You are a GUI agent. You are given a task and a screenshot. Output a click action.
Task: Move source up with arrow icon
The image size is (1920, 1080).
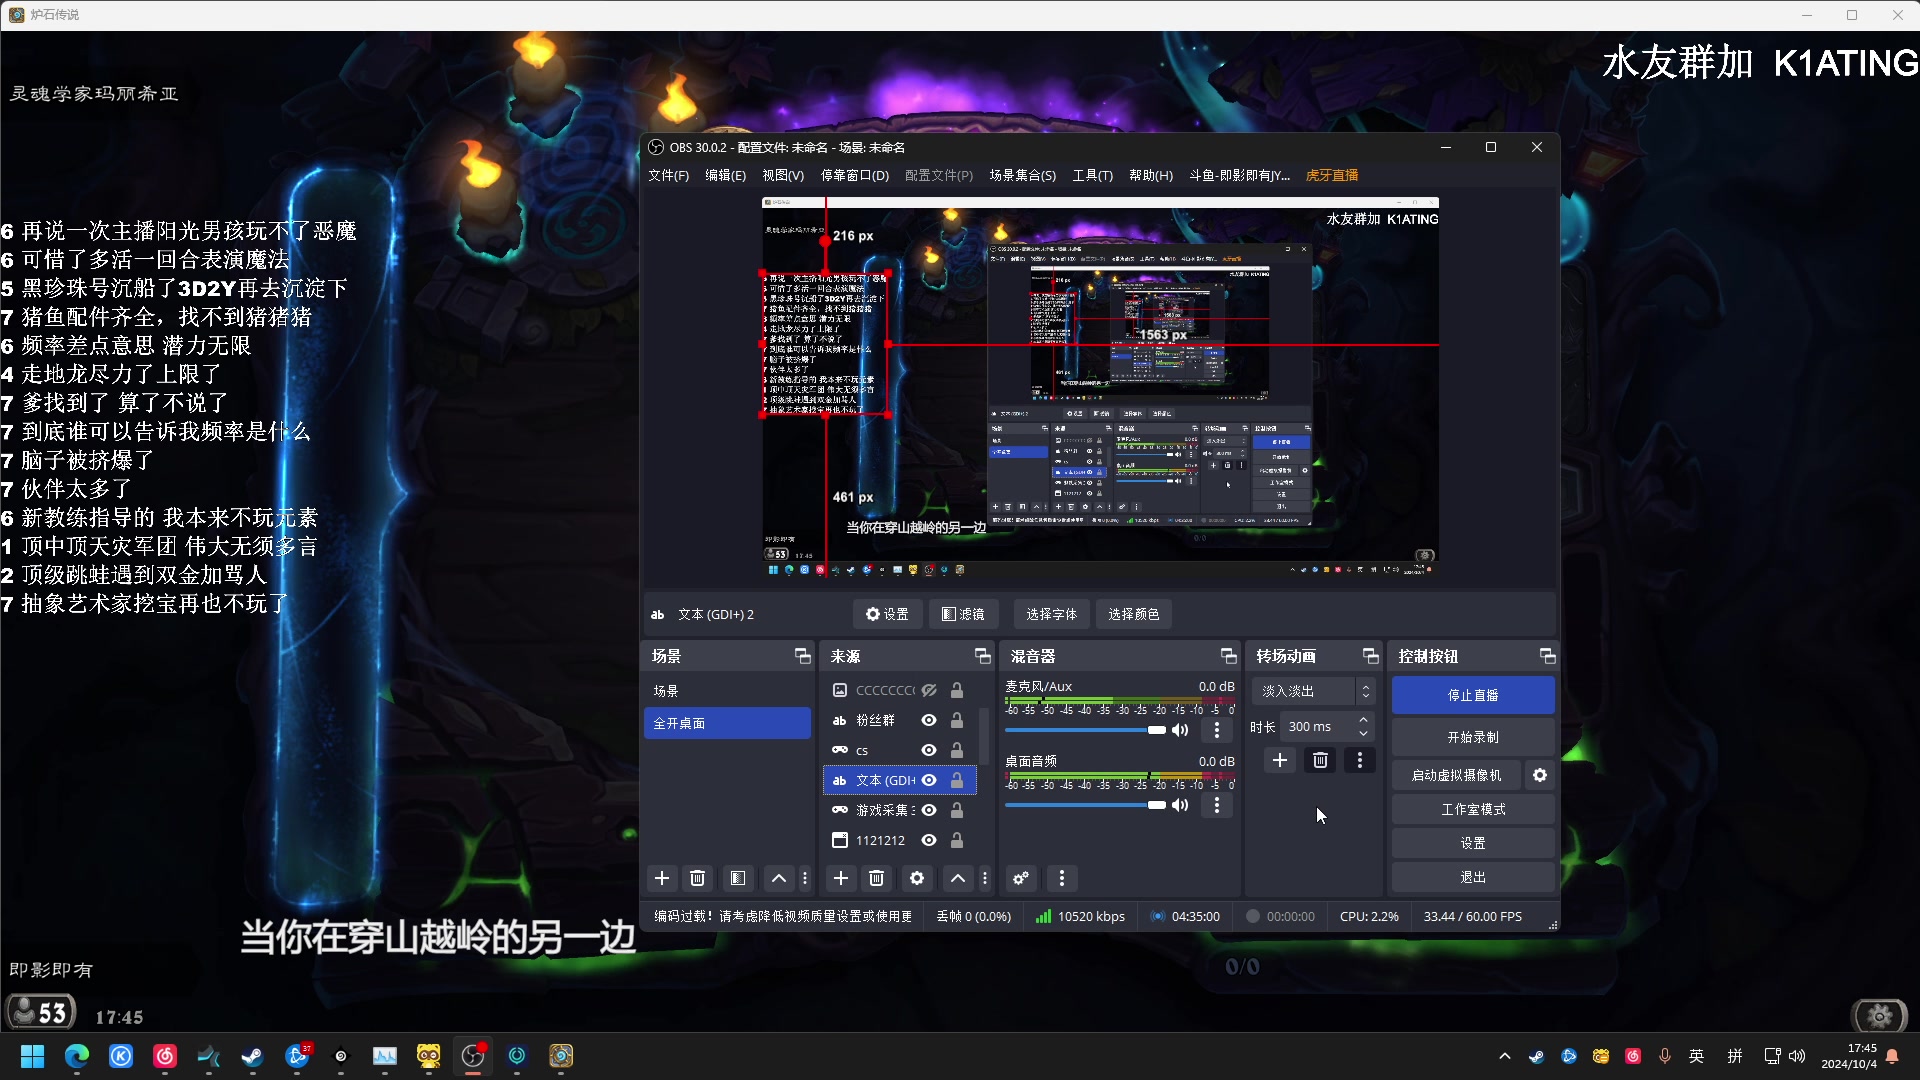click(x=958, y=878)
